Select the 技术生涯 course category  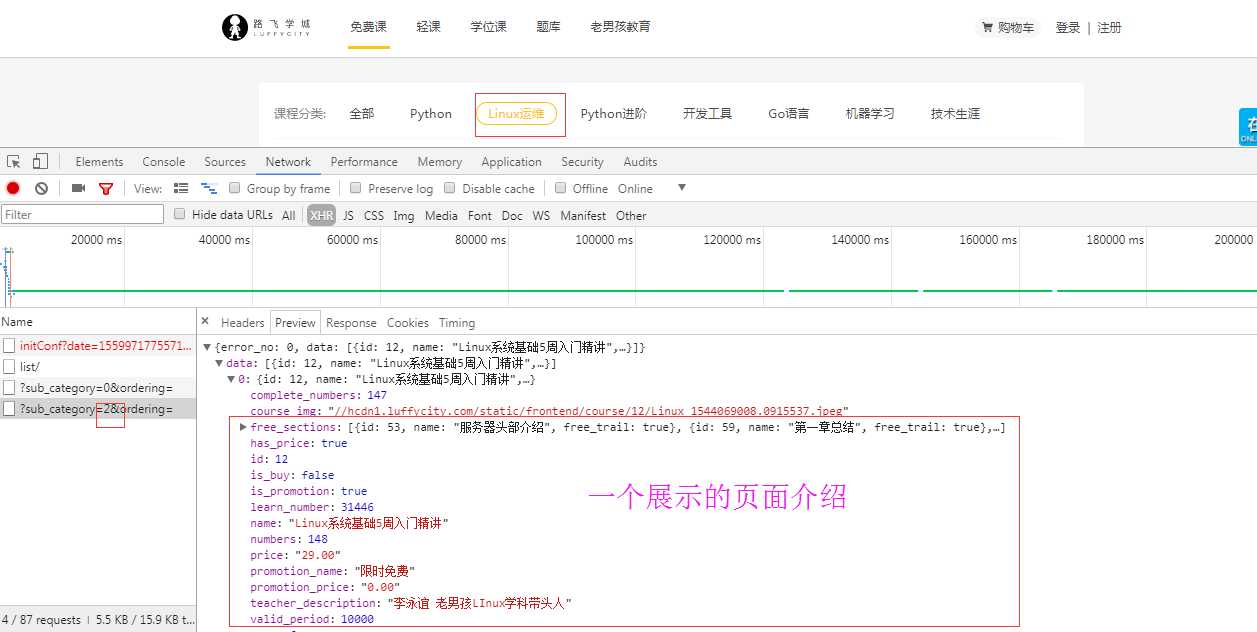(x=955, y=114)
